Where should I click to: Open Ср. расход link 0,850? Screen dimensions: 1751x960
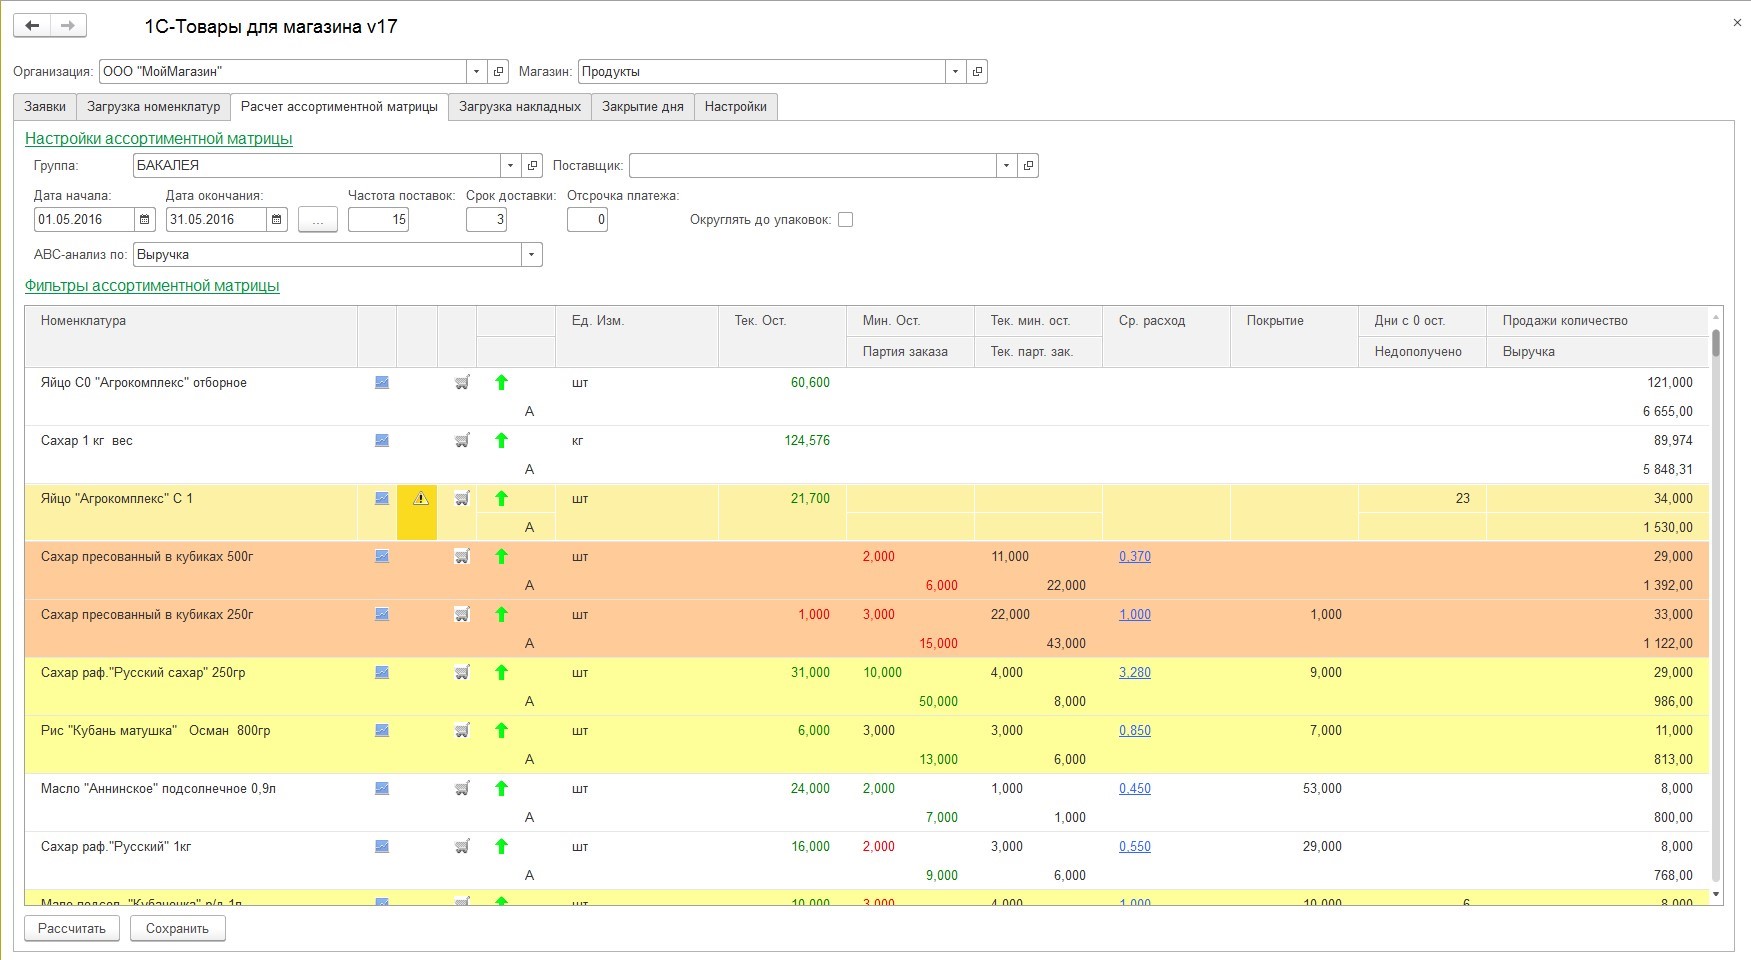click(x=1135, y=730)
